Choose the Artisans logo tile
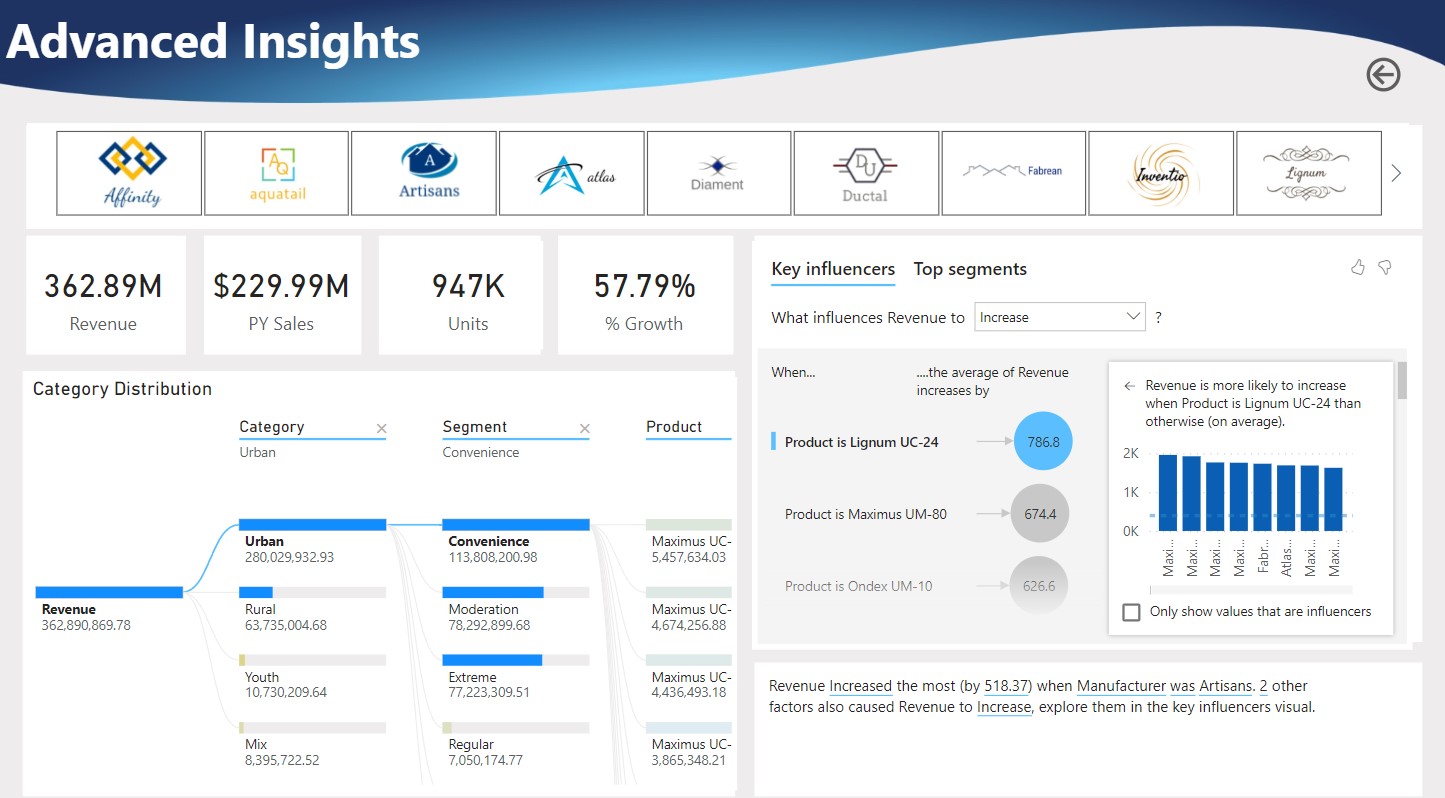 tap(424, 173)
